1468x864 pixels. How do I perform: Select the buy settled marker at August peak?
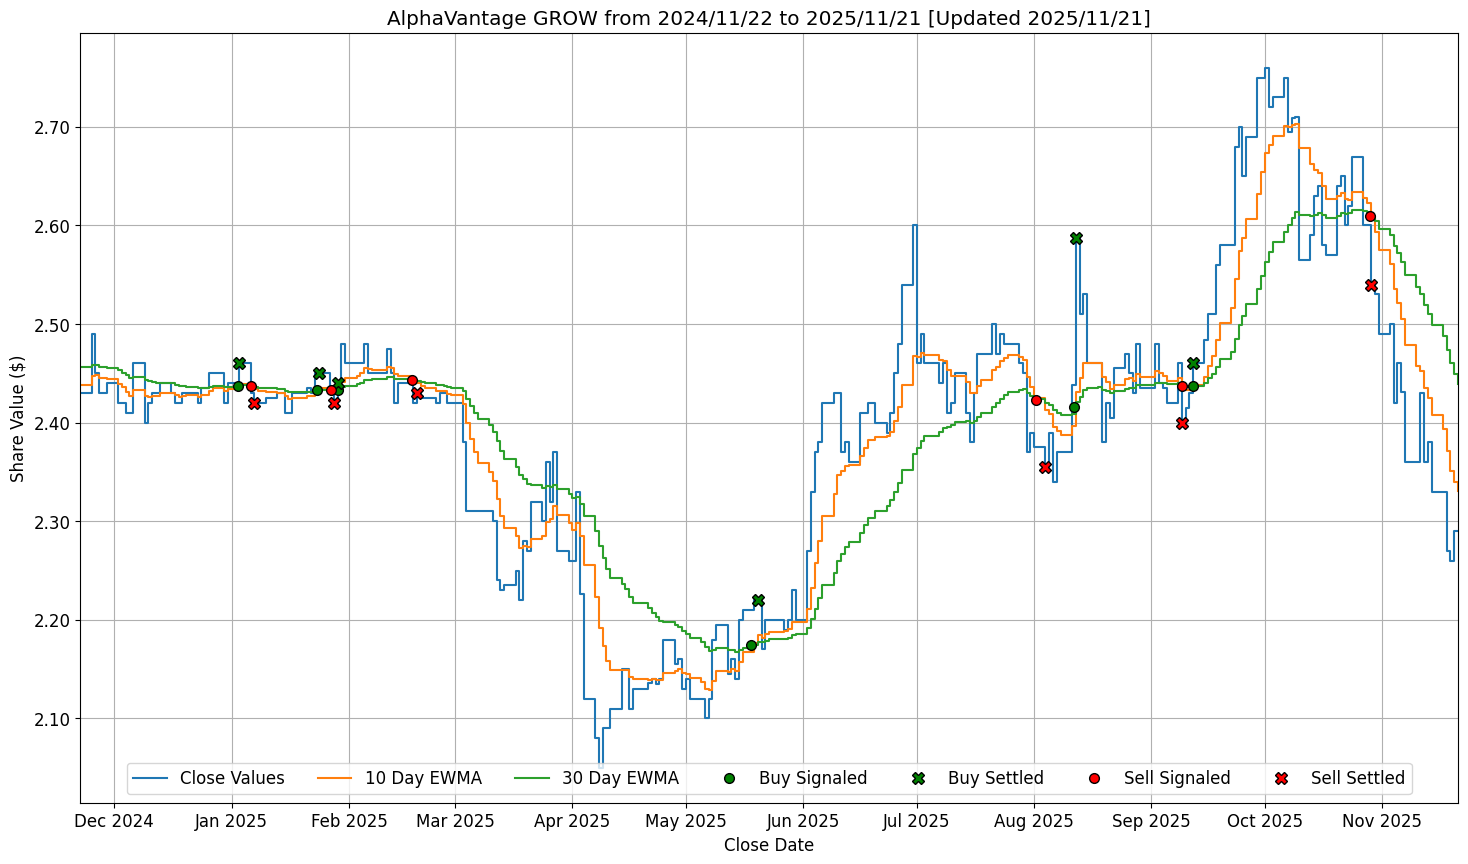(x=1076, y=238)
